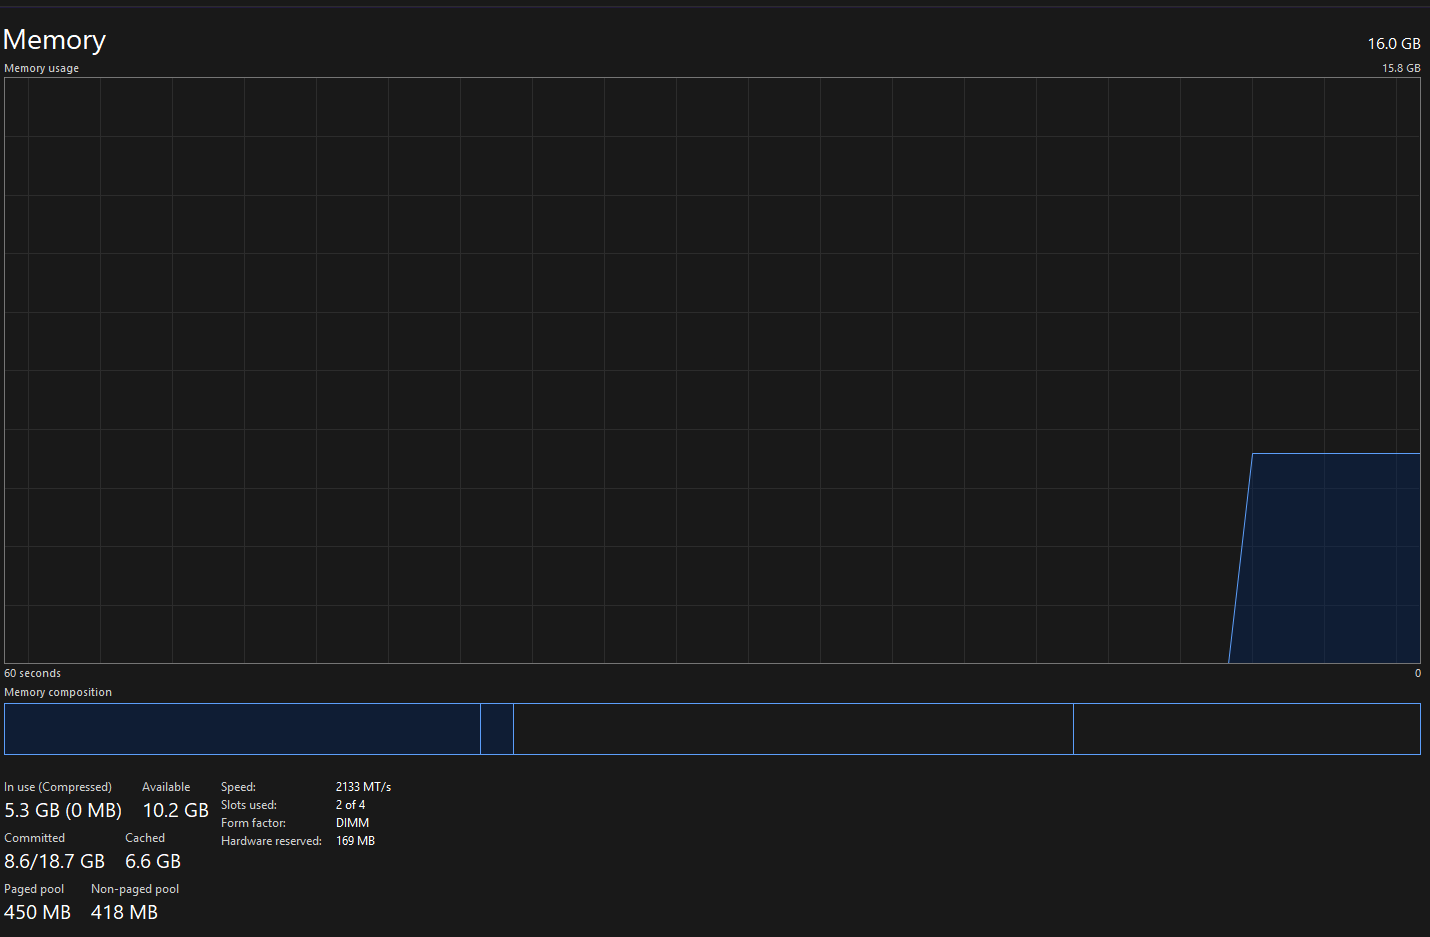Click the Memory composition label
The width and height of the screenshot is (1430, 937).
click(x=58, y=692)
